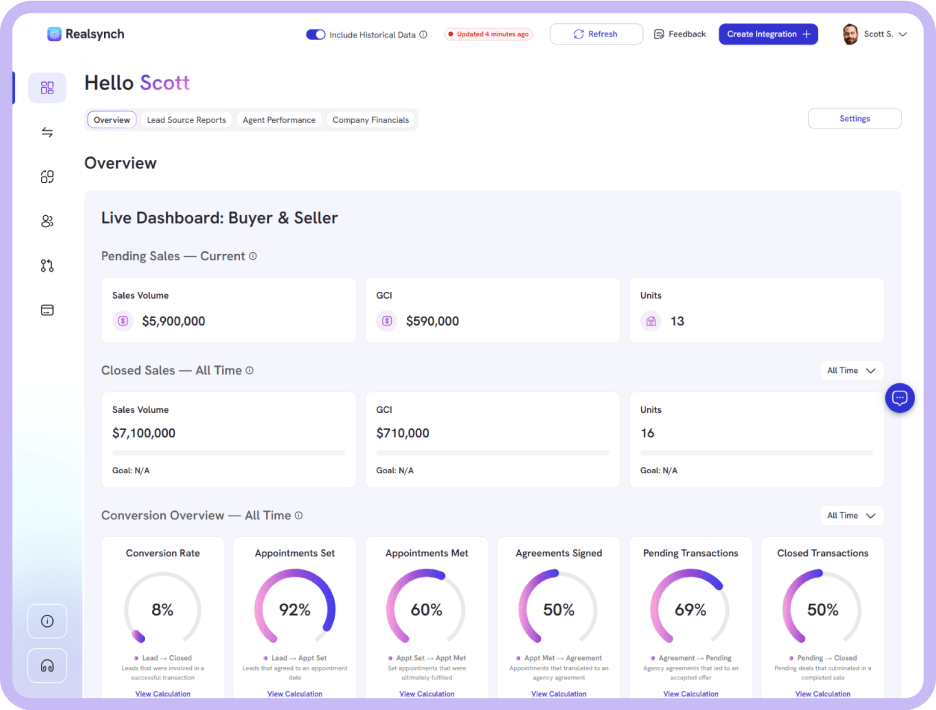The width and height of the screenshot is (936, 710).
Task: Toggle Include Historical Data switch
Action: (316, 35)
